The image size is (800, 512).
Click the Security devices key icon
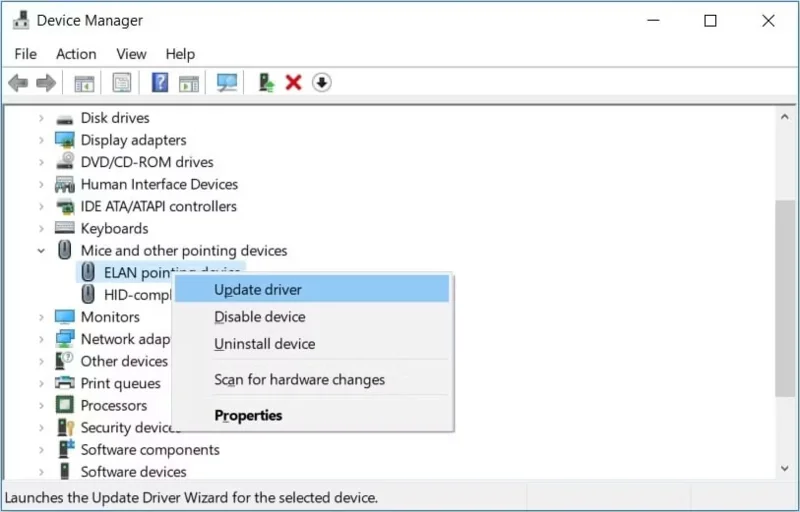[x=65, y=427]
